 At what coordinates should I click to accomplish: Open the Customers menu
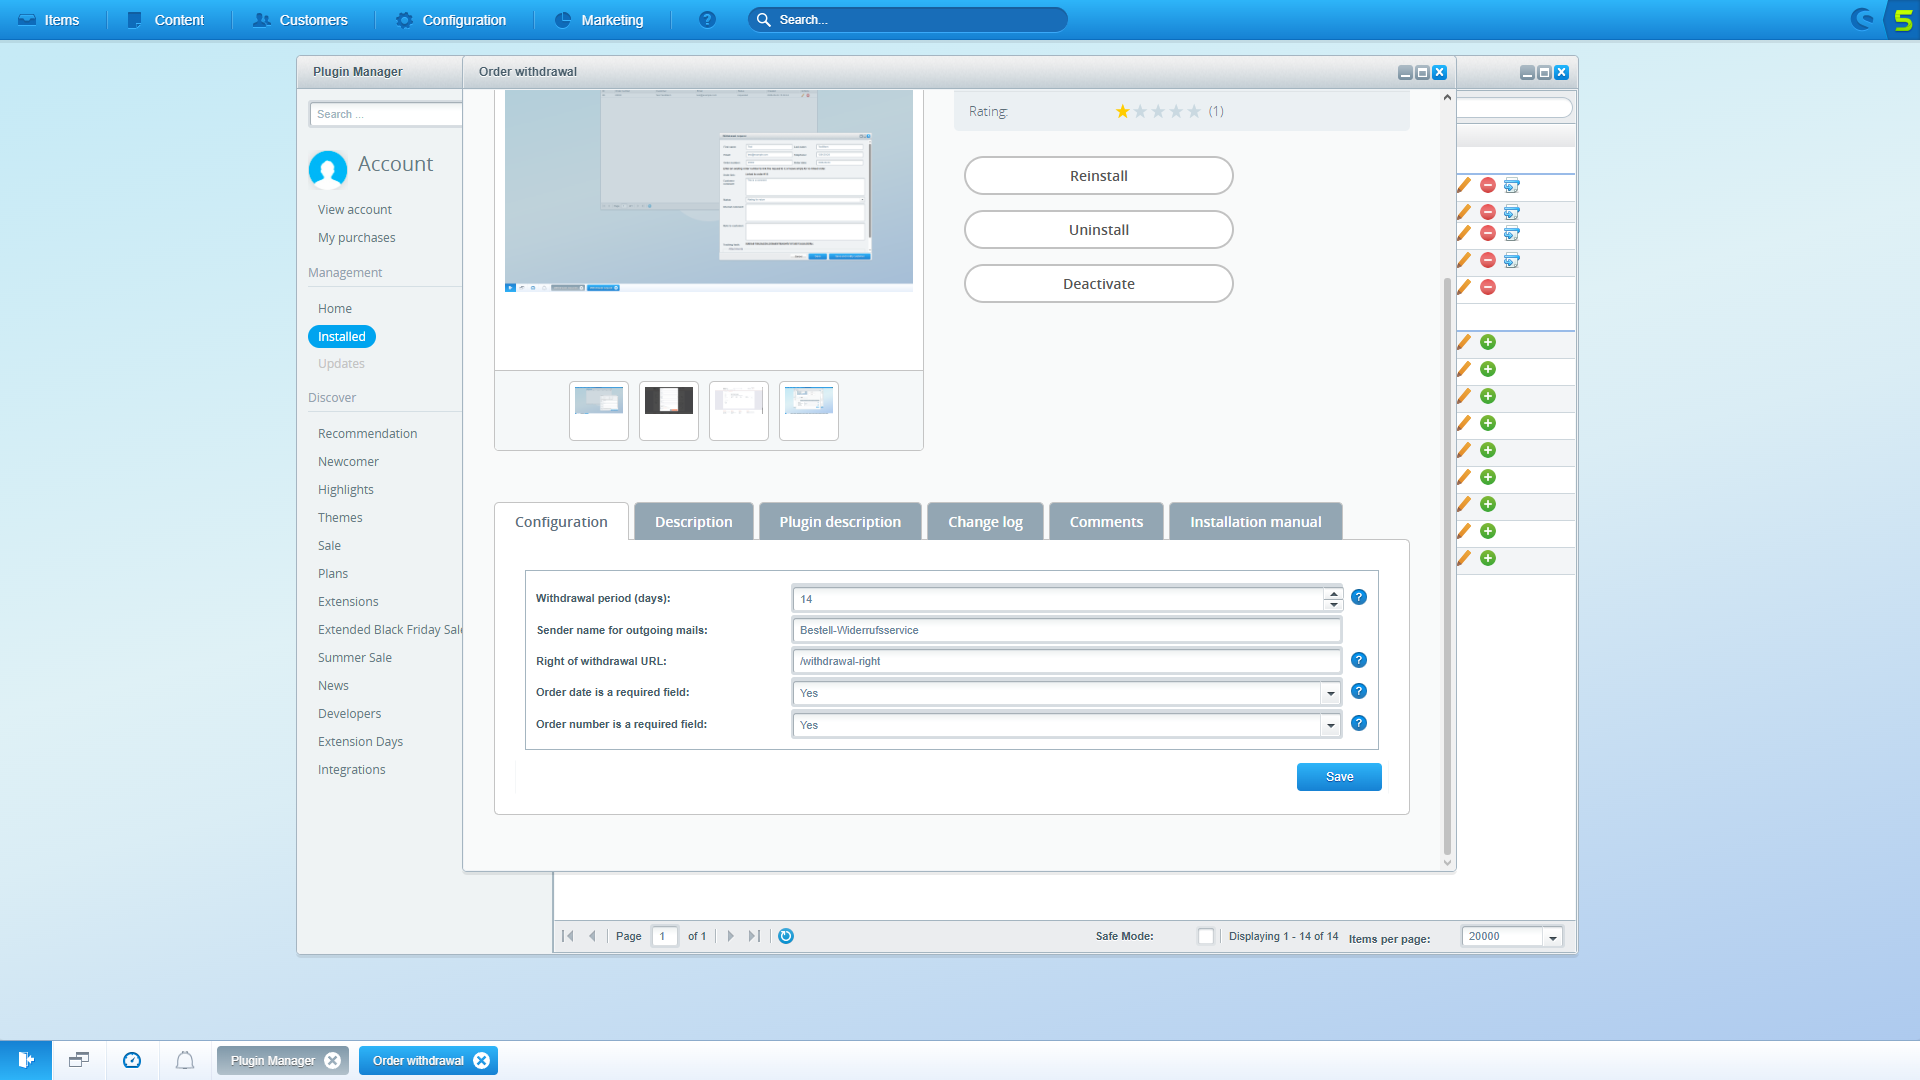(300, 20)
